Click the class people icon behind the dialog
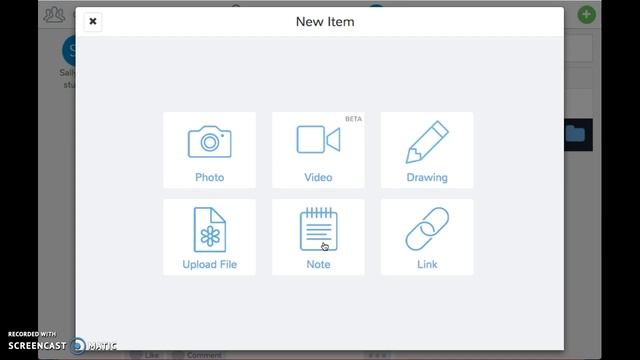This screenshot has height=360, width=640. (54, 15)
